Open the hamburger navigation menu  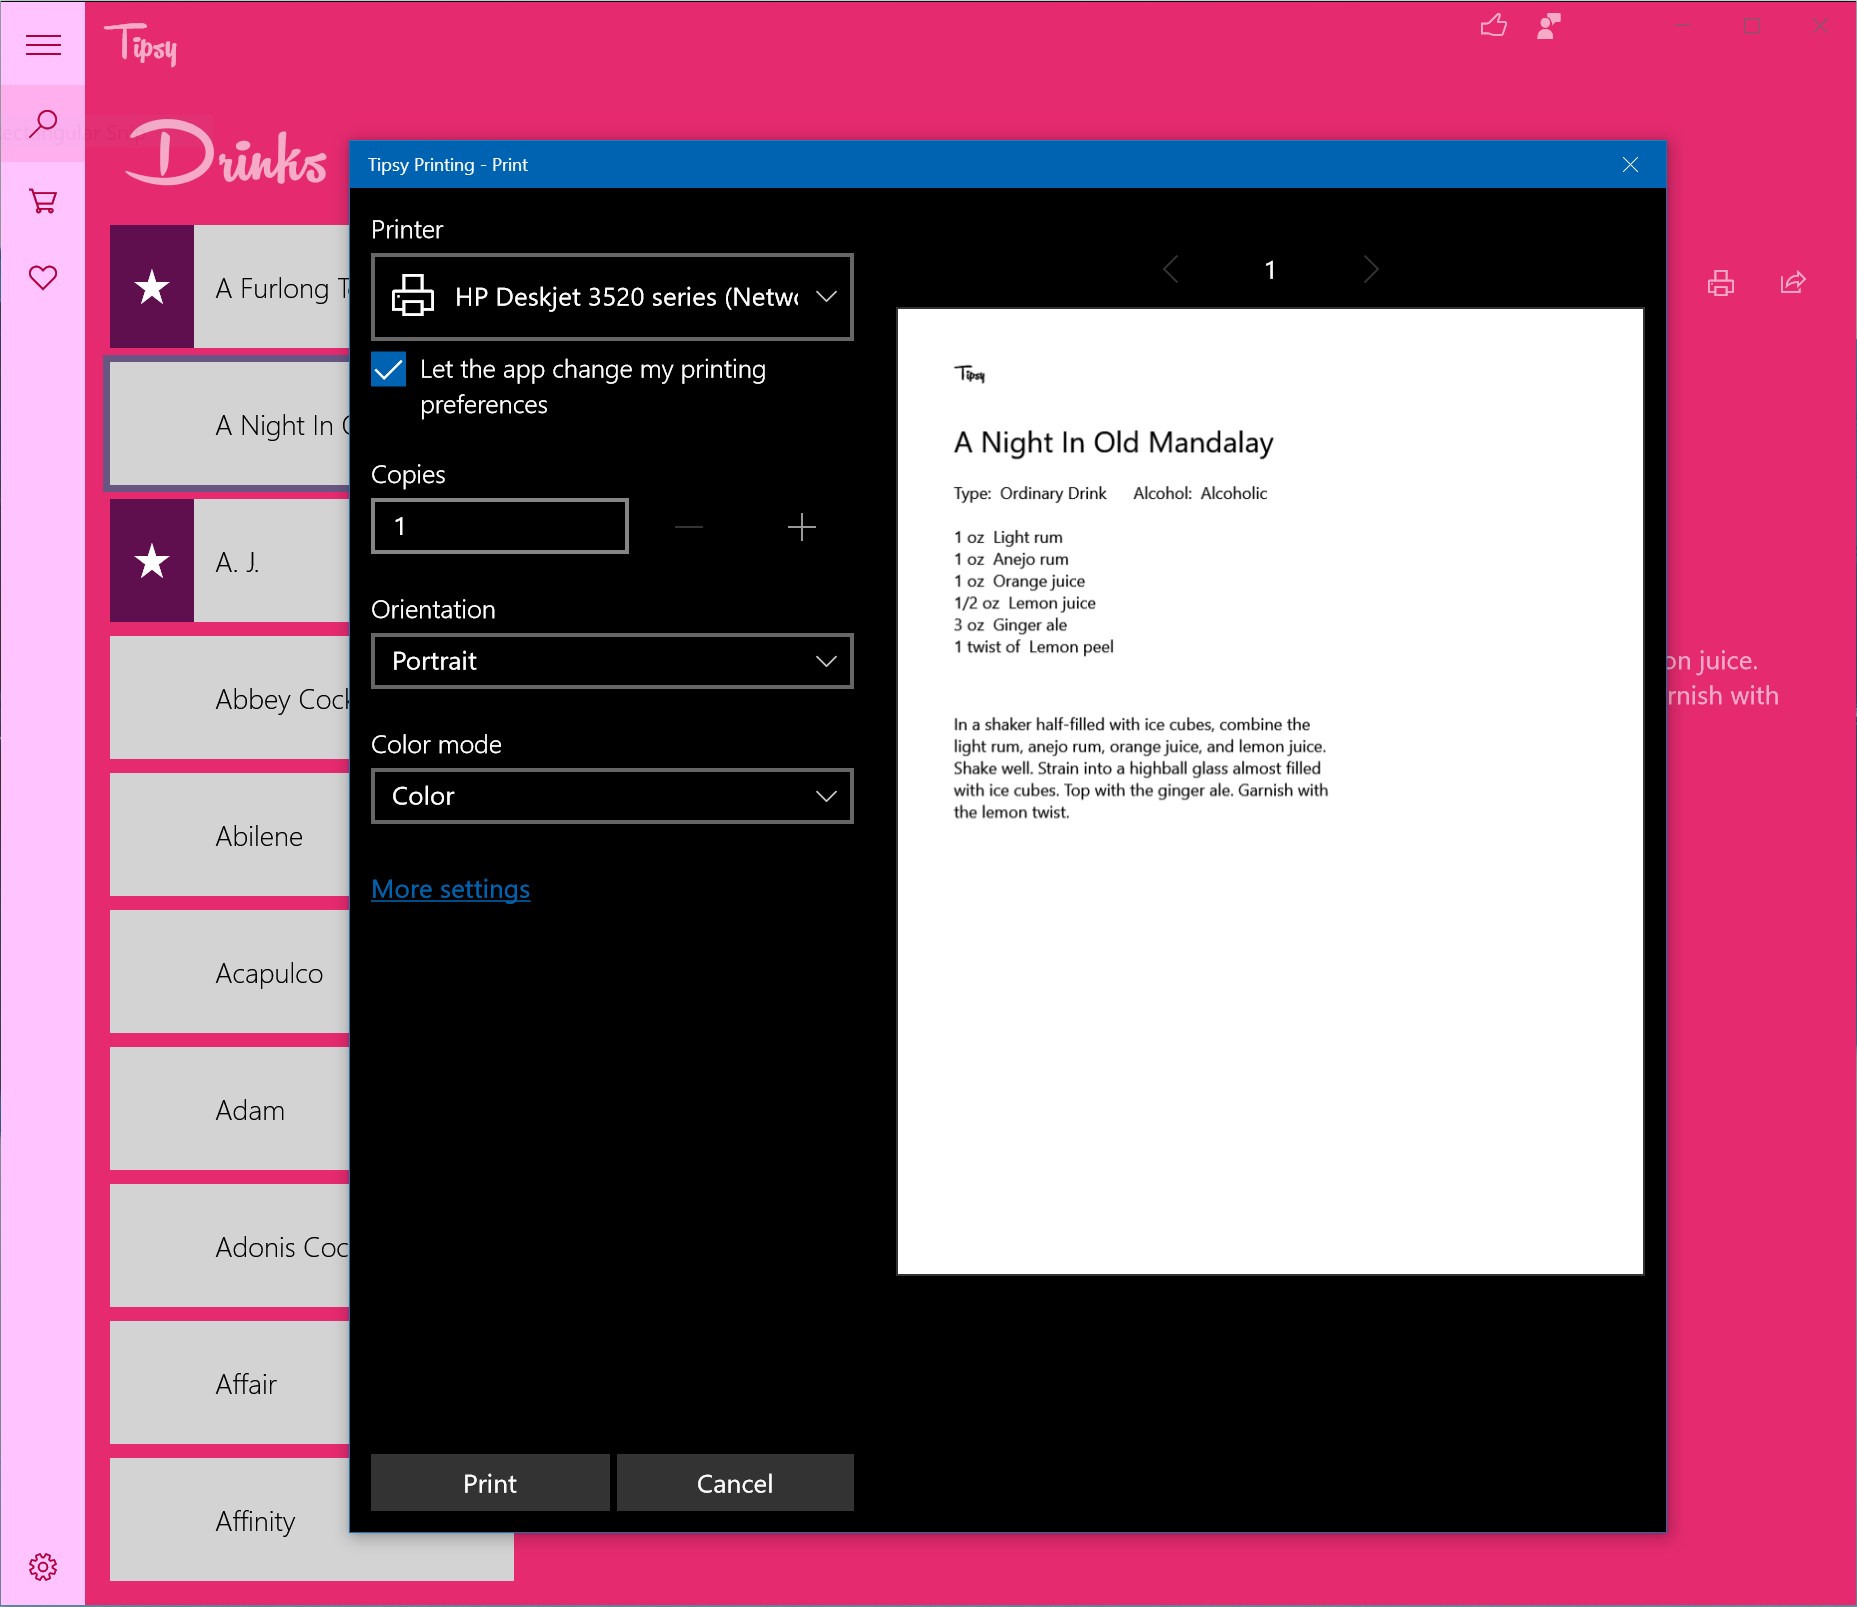coord(43,45)
